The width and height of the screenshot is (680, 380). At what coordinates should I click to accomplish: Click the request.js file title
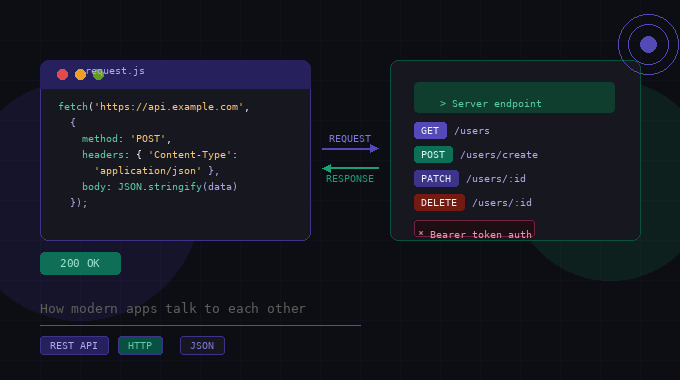pos(115,71)
